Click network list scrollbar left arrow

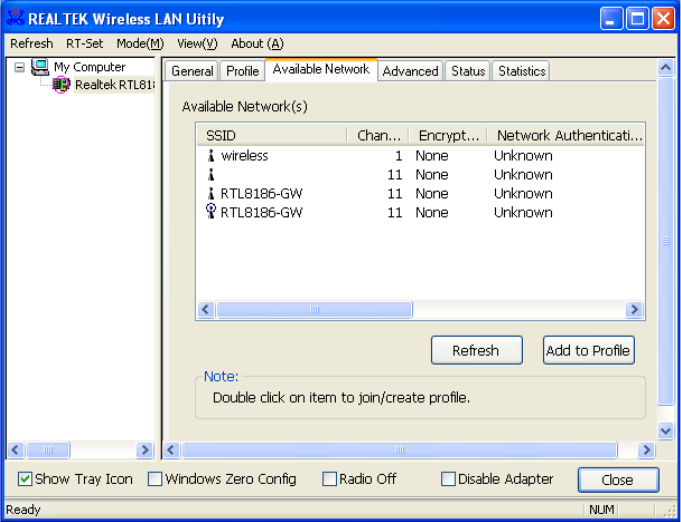point(206,310)
